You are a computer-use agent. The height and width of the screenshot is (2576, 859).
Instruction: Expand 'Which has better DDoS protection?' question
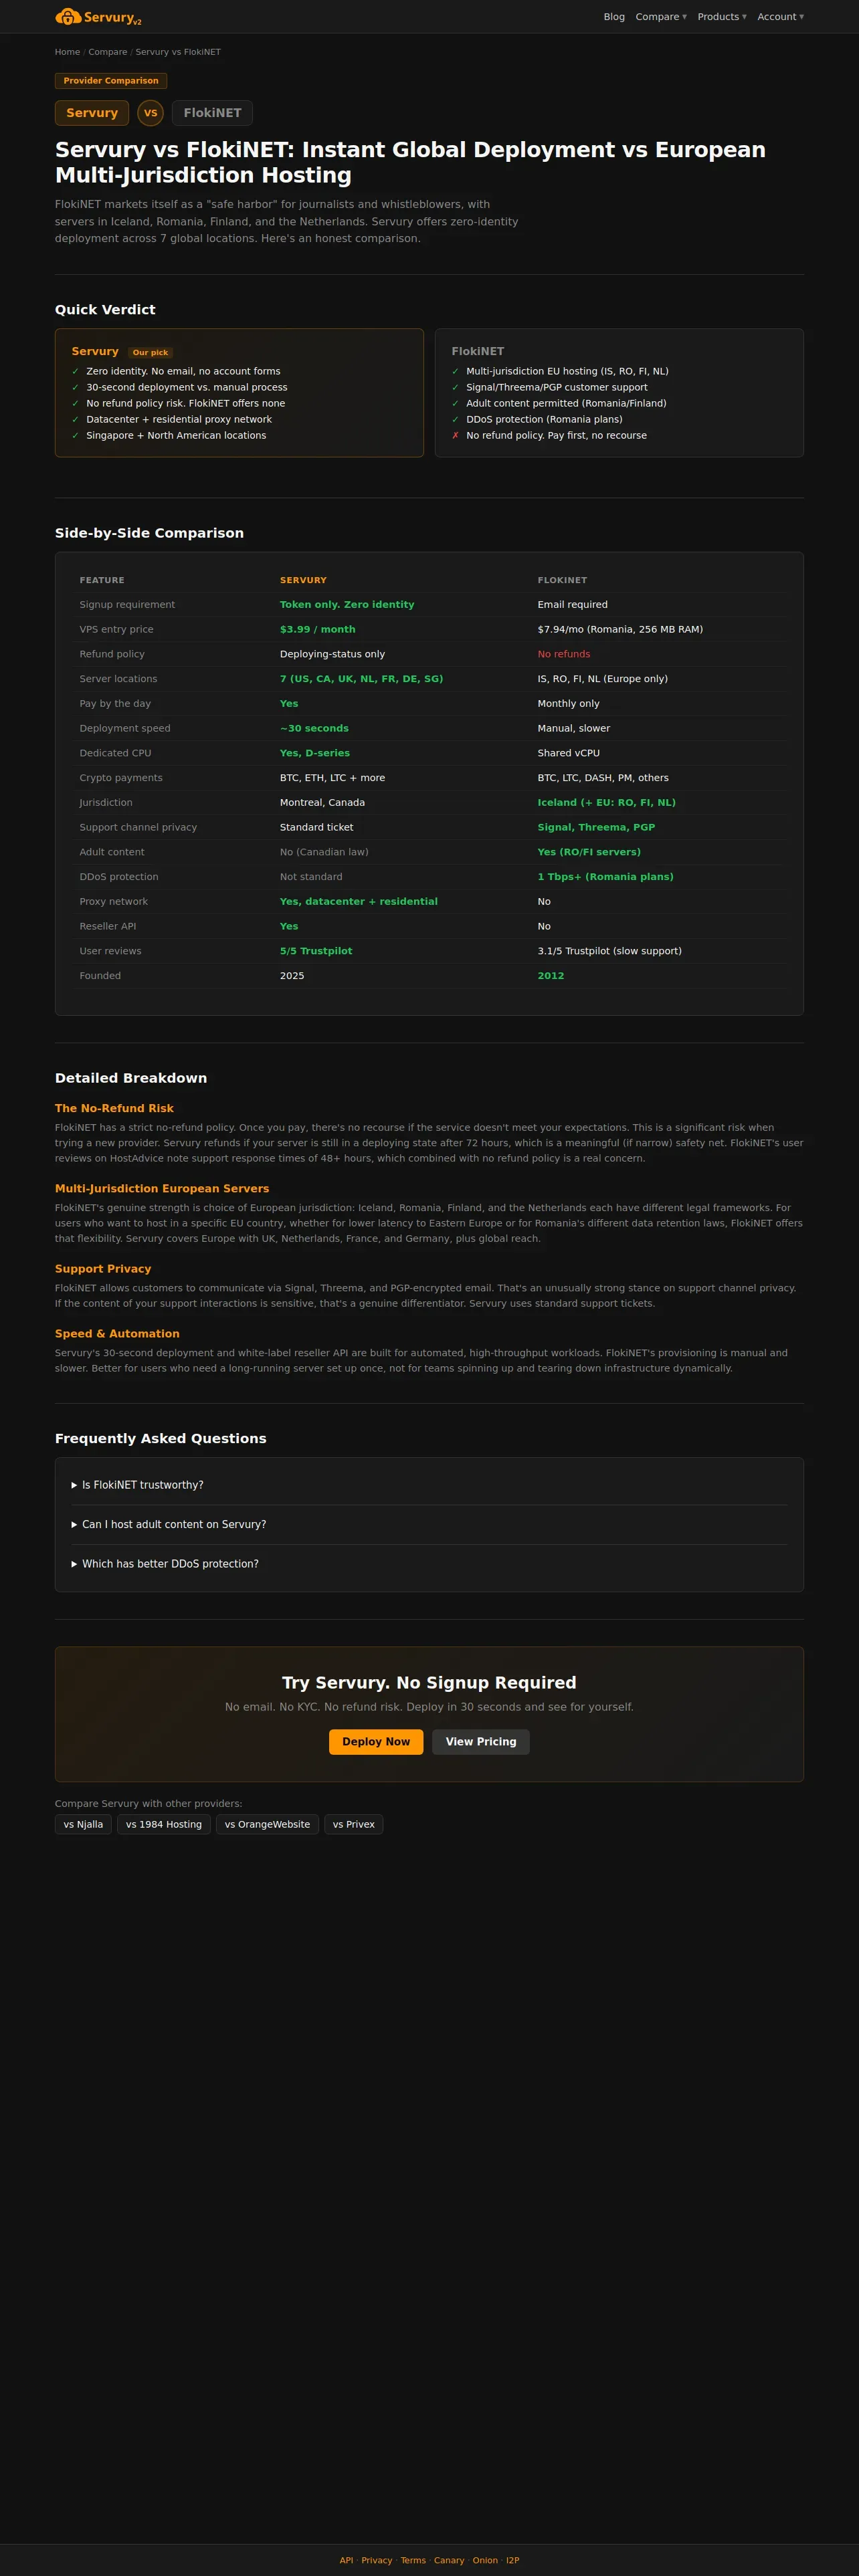429,1564
